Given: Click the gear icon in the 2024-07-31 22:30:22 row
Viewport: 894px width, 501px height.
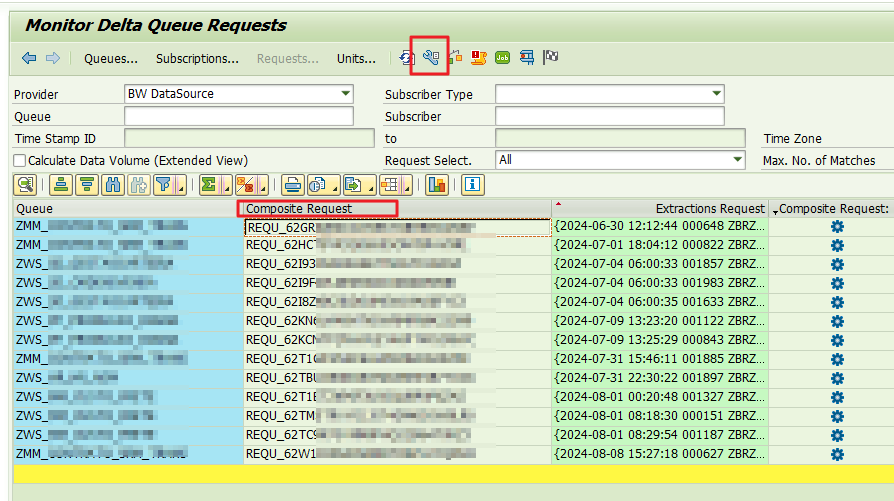Looking at the screenshot, I should click(837, 378).
